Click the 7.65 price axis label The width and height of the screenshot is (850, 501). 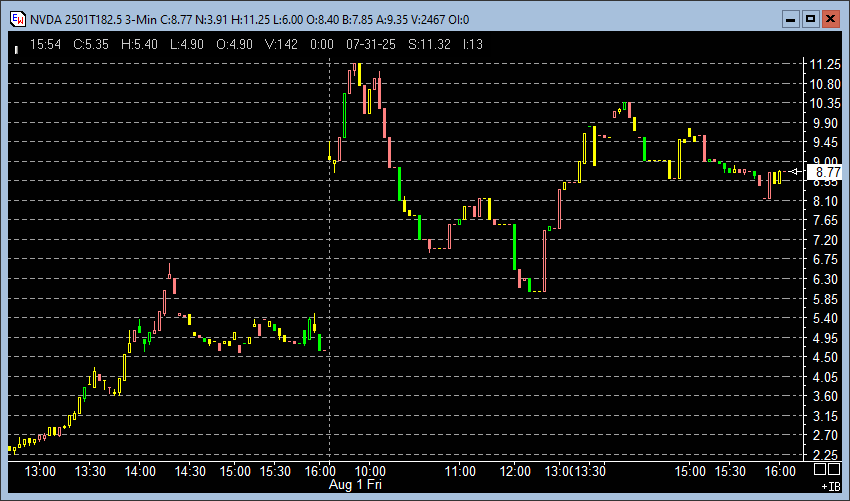coord(825,220)
